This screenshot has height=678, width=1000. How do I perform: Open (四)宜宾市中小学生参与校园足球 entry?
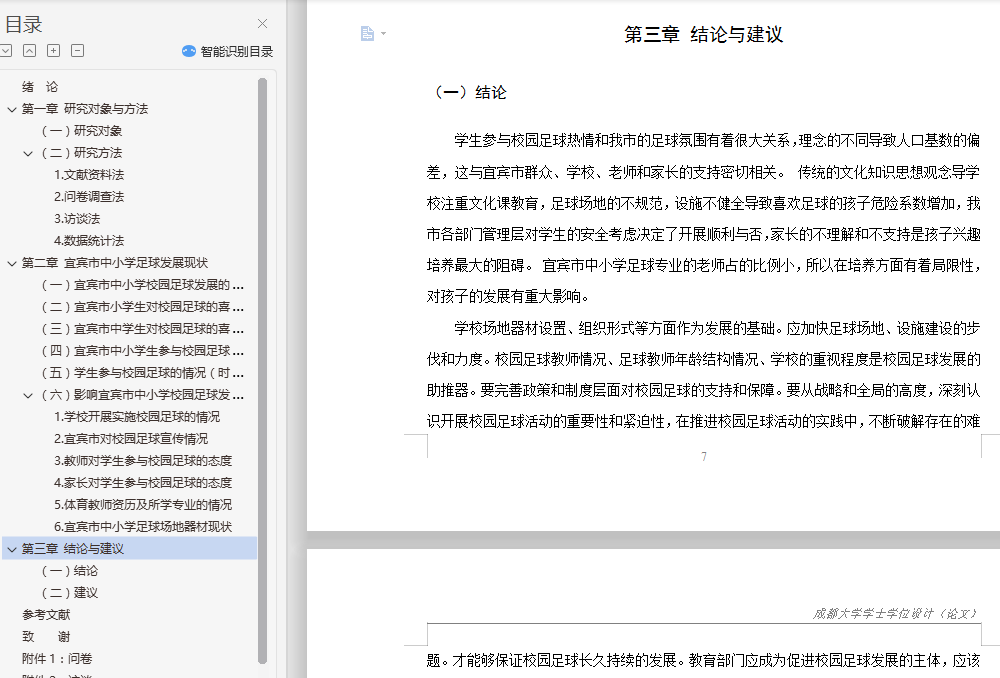click(143, 351)
